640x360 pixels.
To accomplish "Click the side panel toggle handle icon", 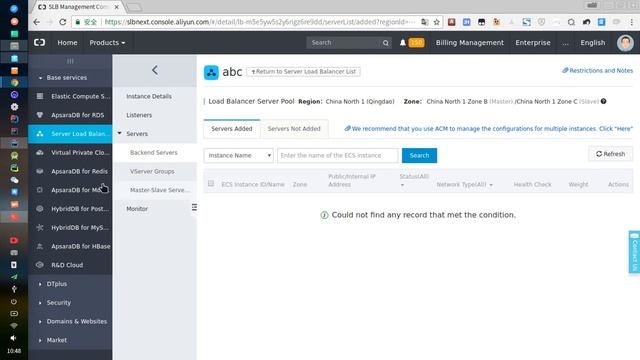I will click(x=194, y=207).
